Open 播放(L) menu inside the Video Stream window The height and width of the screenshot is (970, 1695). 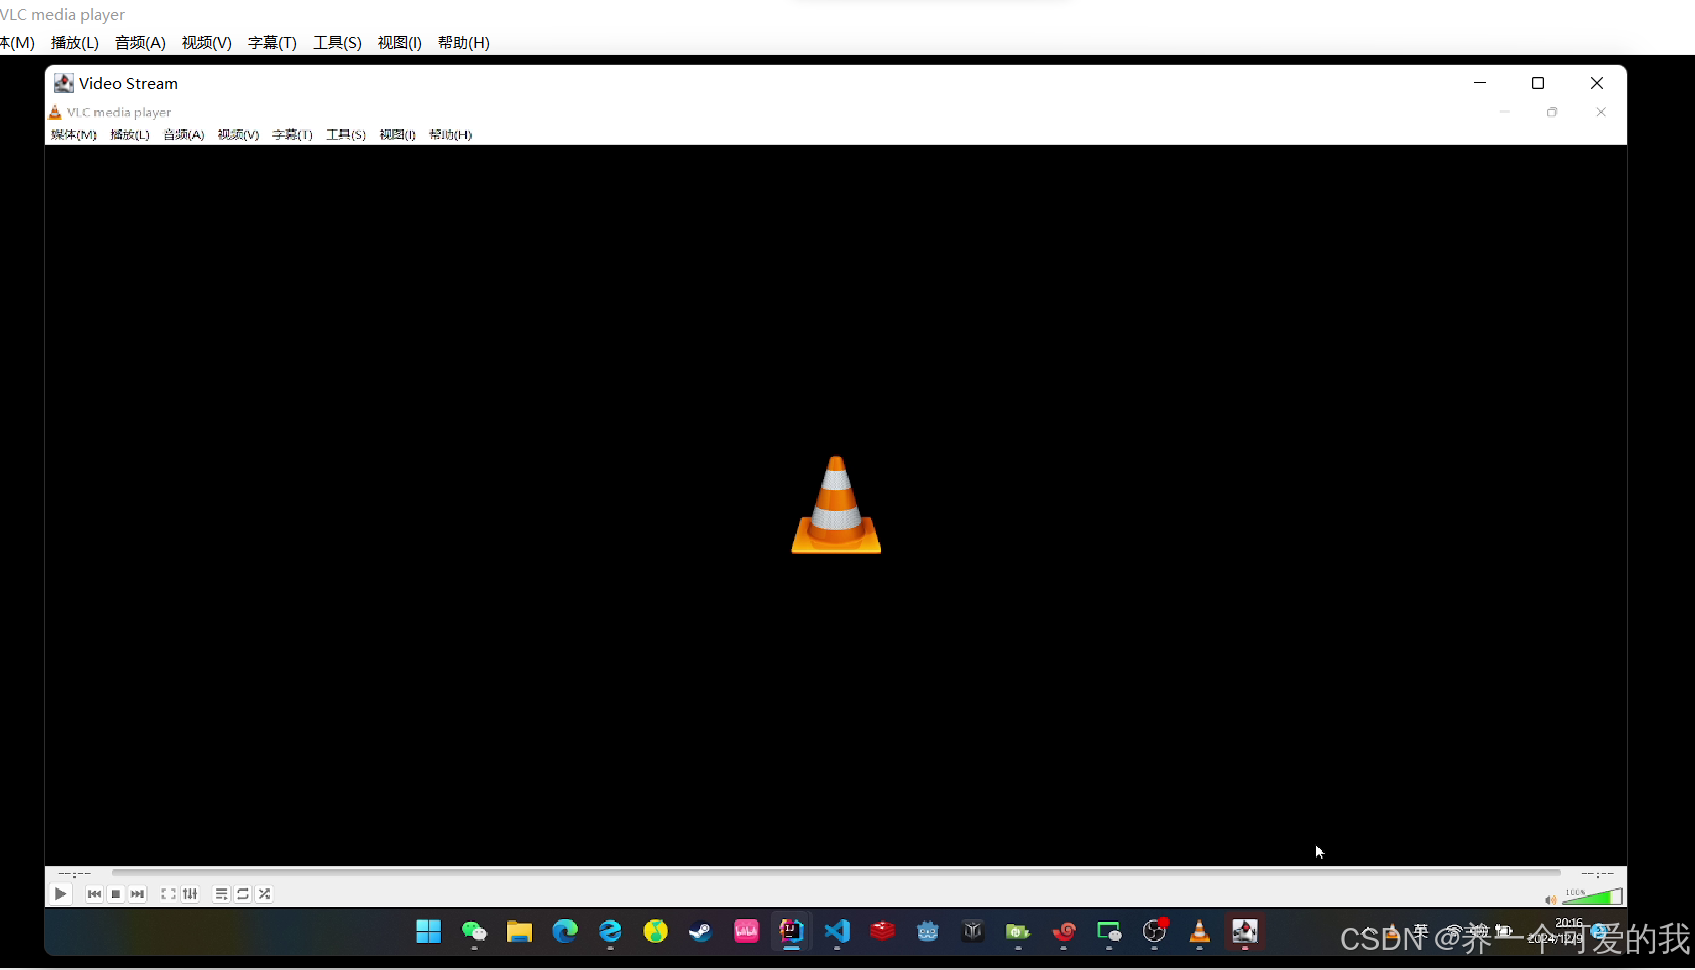pos(130,134)
